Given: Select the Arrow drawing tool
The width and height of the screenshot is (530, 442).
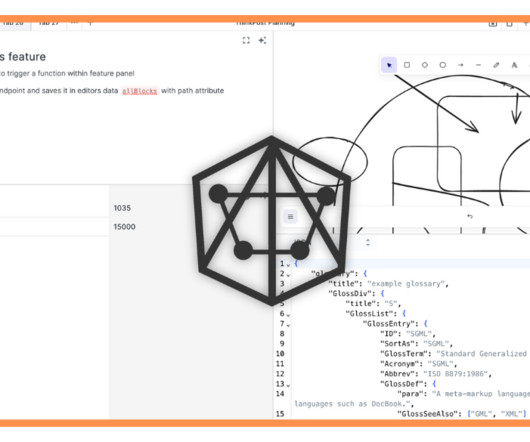Looking at the screenshot, I should (x=460, y=65).
